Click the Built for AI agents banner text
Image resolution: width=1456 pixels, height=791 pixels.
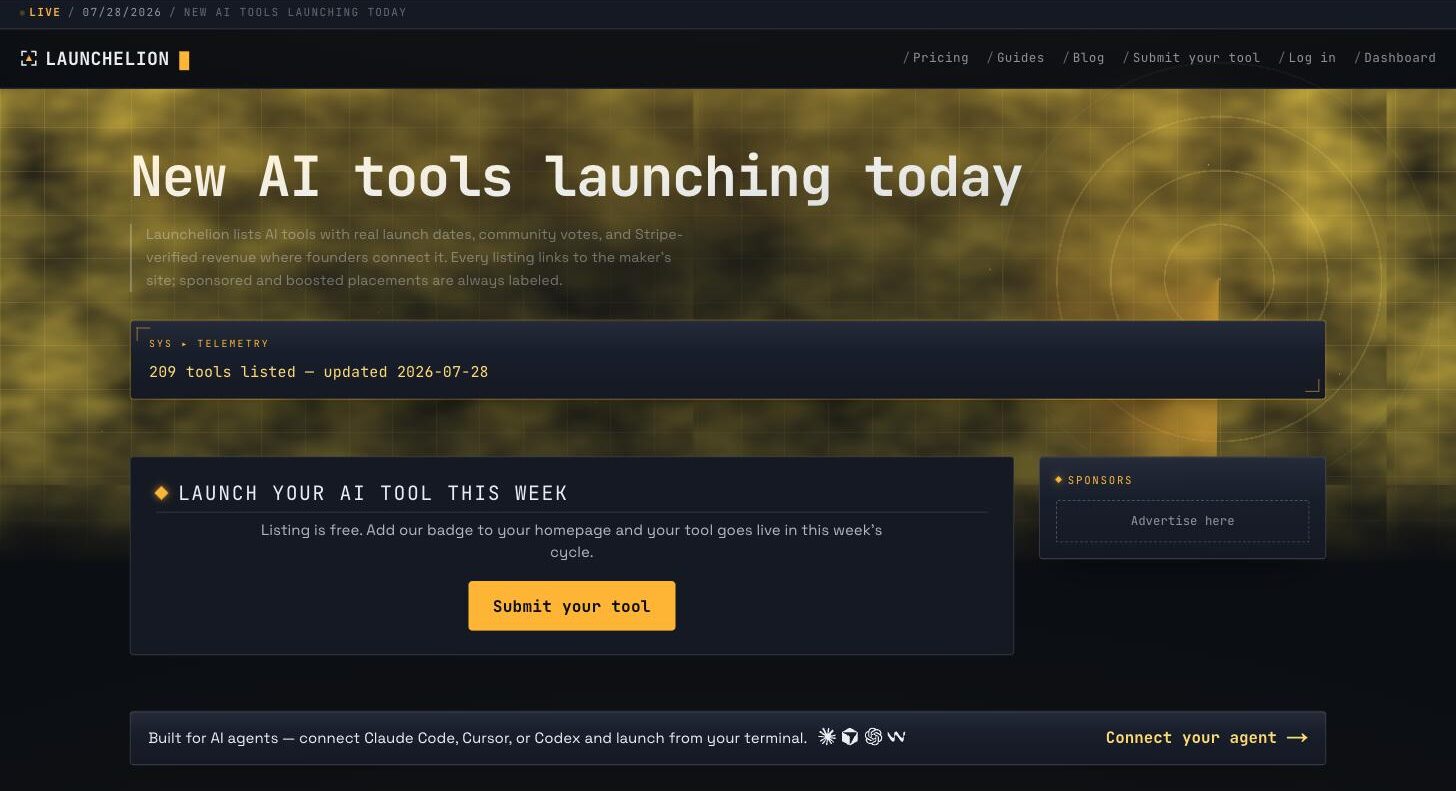(x=477, y=738)
